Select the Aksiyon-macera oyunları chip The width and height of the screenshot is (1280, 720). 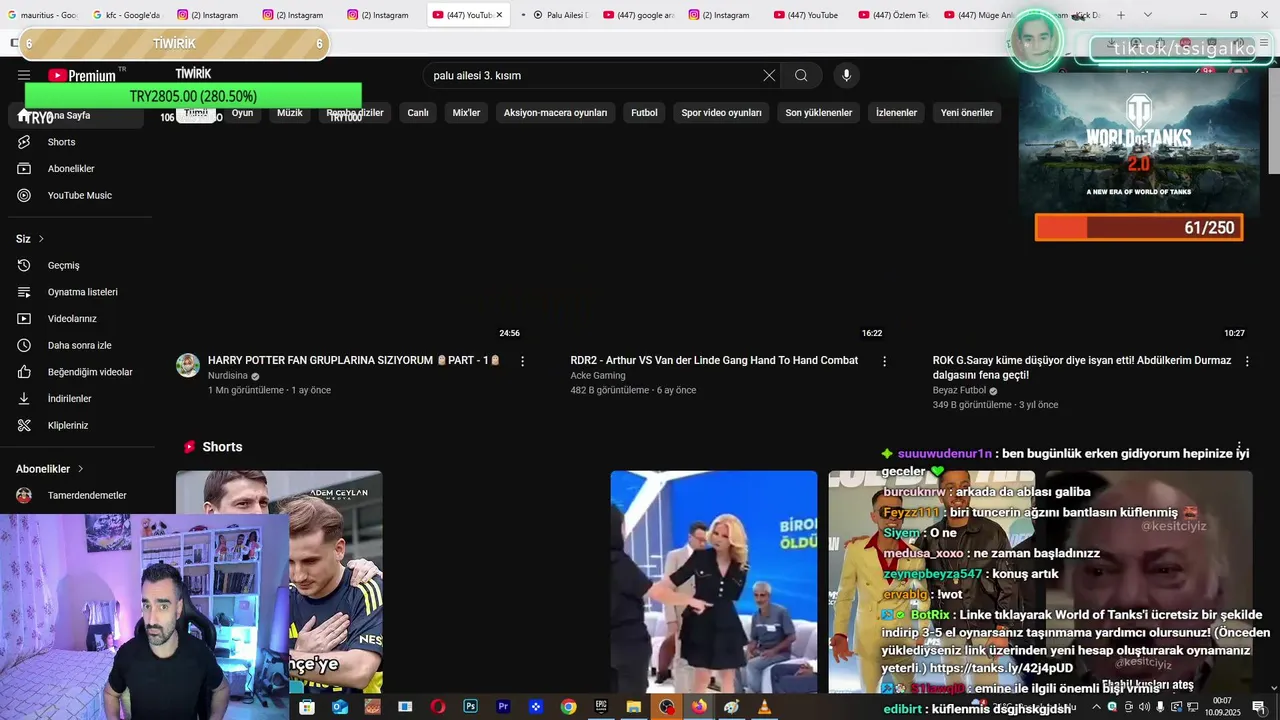[555, 113]
